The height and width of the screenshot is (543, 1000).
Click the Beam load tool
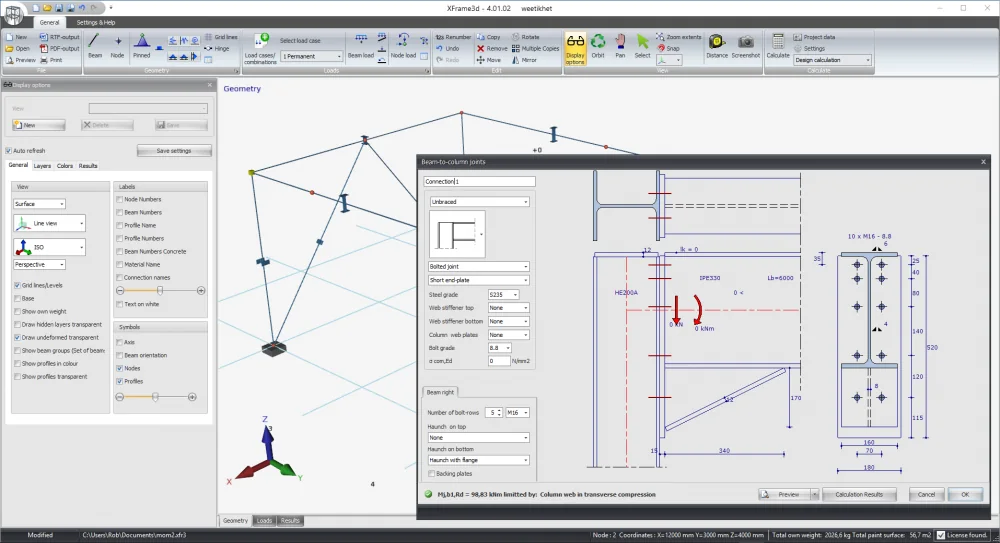[x=360, y=46]
